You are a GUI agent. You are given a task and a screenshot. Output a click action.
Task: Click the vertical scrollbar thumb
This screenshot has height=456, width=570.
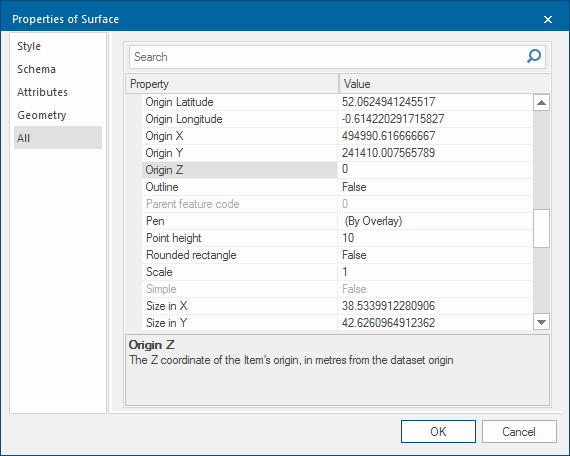(541, 228)
